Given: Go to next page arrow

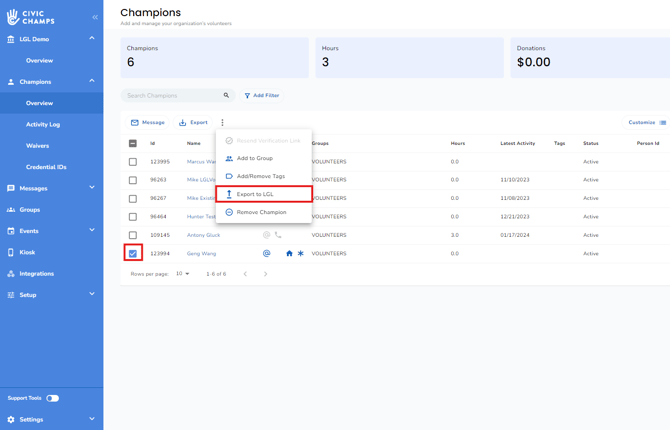Looking at the screenshot, I should (x=265, y=274).
